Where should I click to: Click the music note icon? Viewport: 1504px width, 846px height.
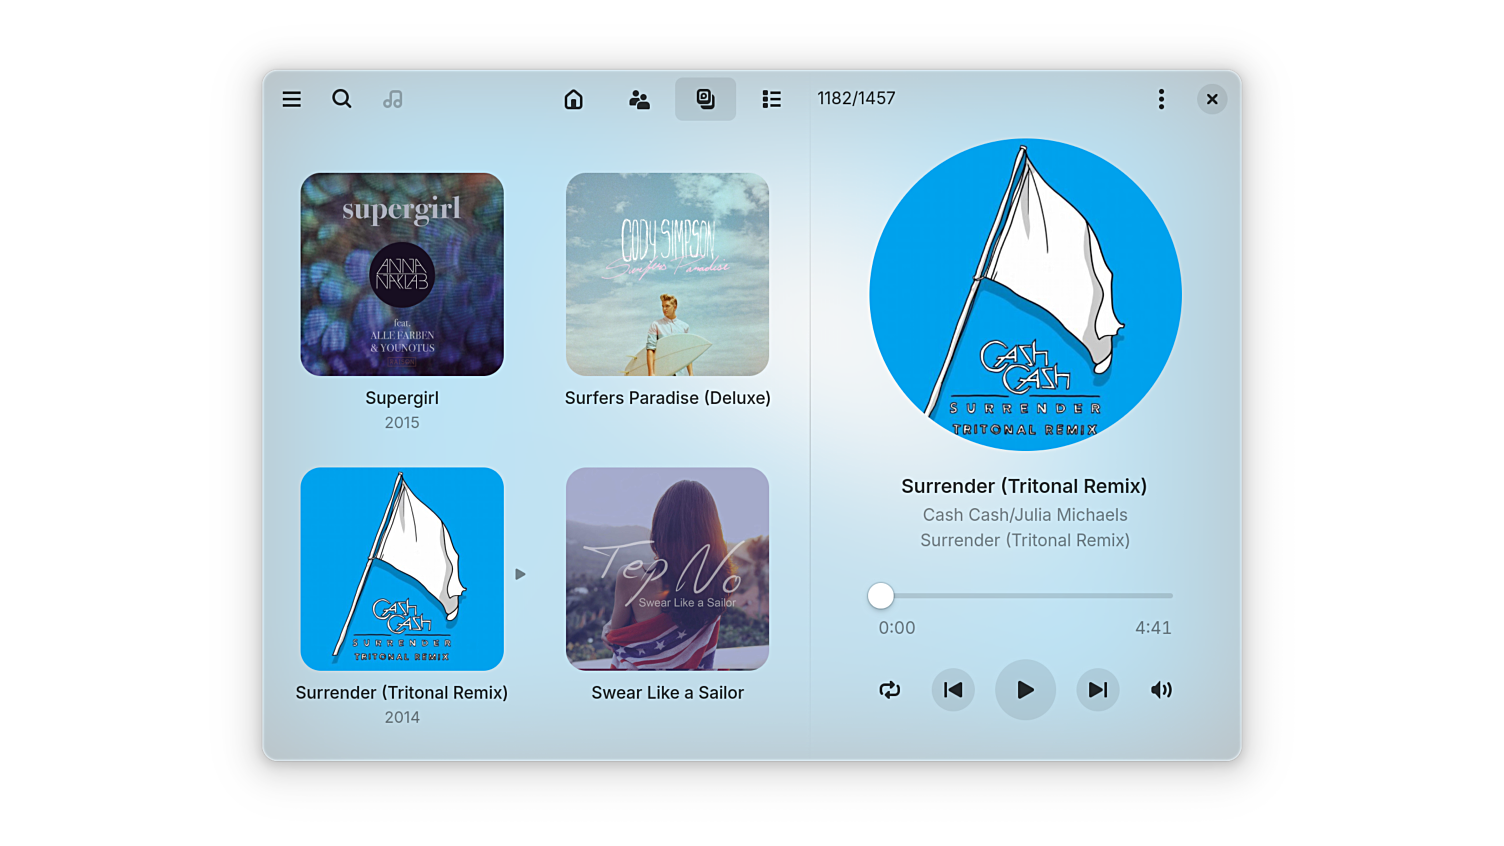pos(393,99)
